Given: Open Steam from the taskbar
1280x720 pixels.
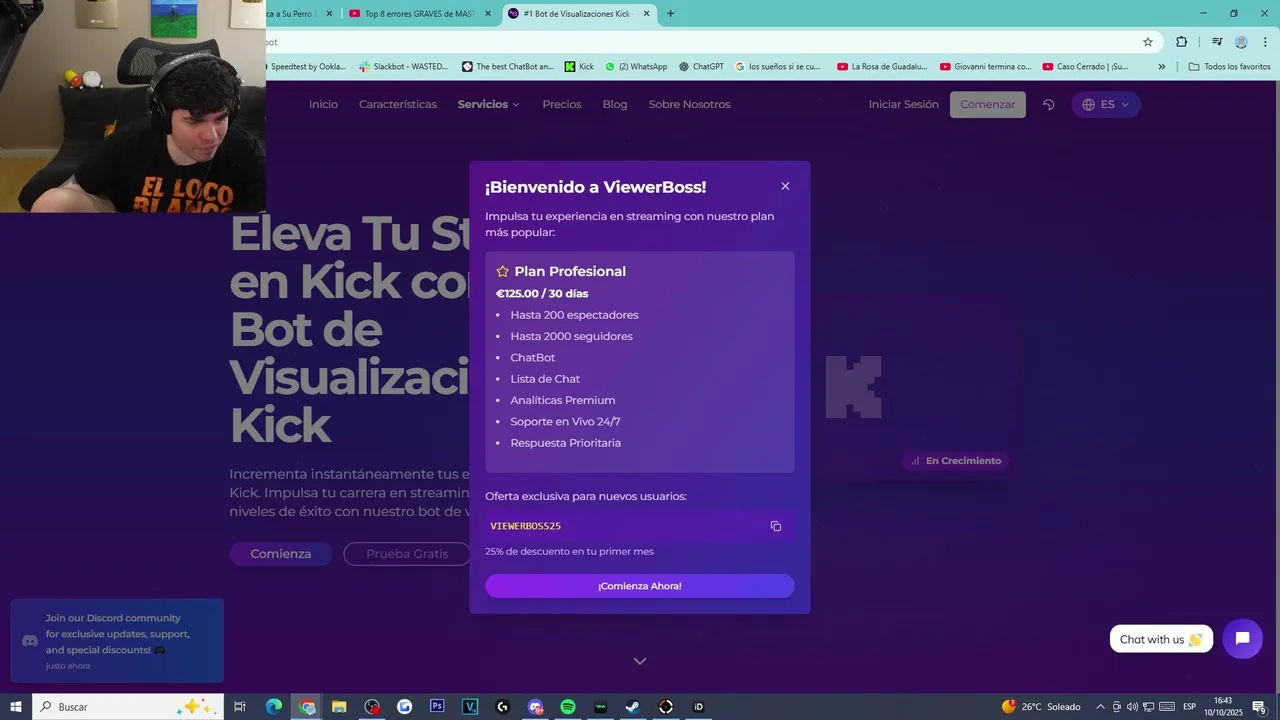Looking at the screenshot, I should (x=633, y=707).
